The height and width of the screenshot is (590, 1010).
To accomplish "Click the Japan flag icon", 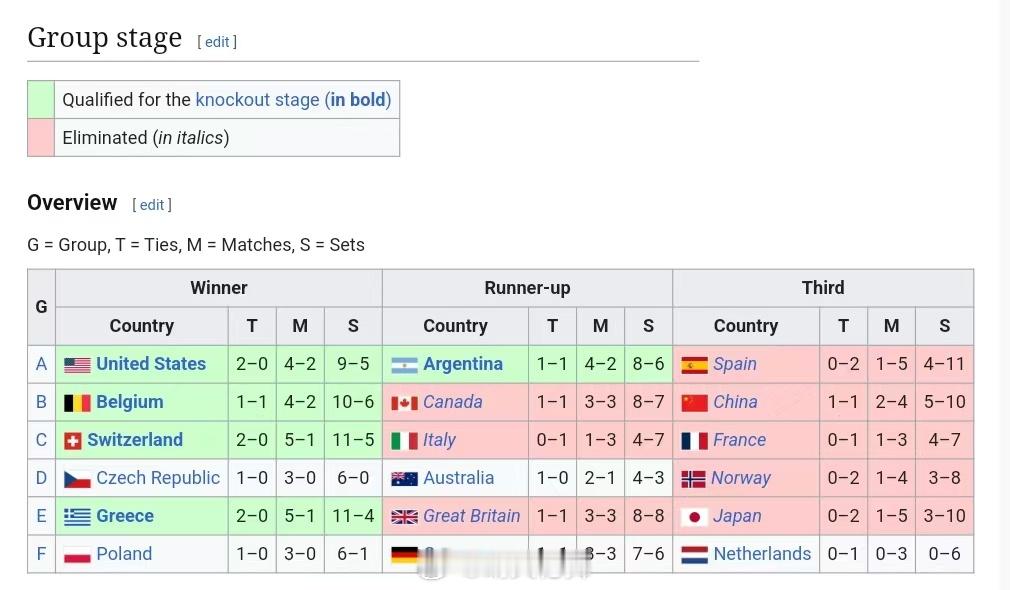I will tap(694, 517).
